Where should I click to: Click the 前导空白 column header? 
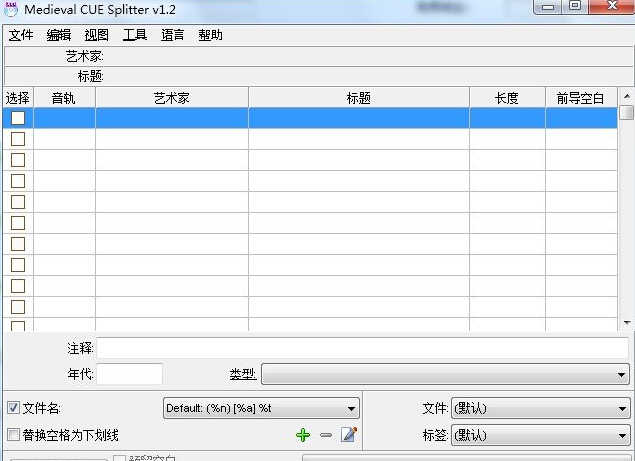click(581, 98)
